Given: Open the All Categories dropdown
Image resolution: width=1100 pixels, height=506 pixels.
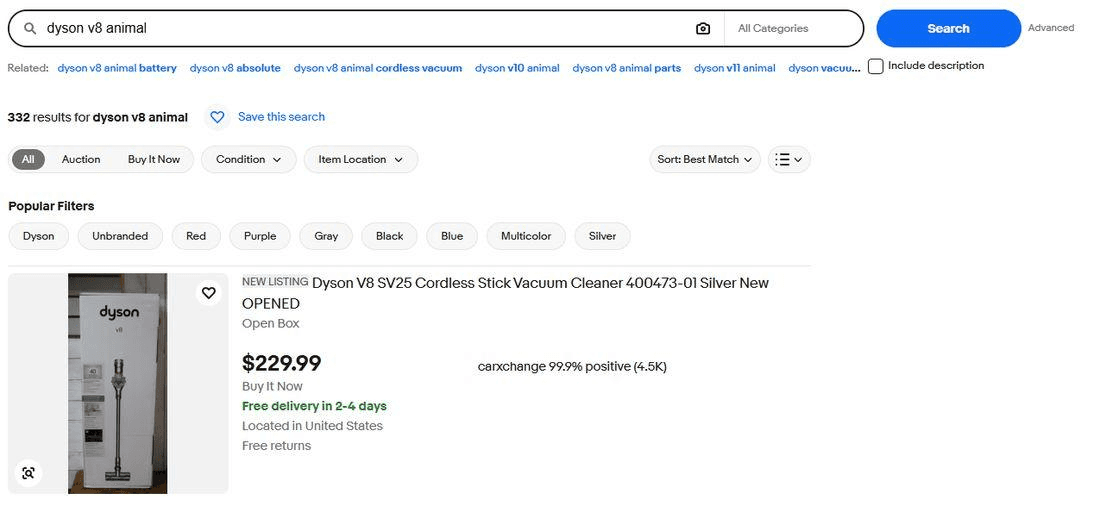Looking at the screenshot, I should tap(793, 29).
